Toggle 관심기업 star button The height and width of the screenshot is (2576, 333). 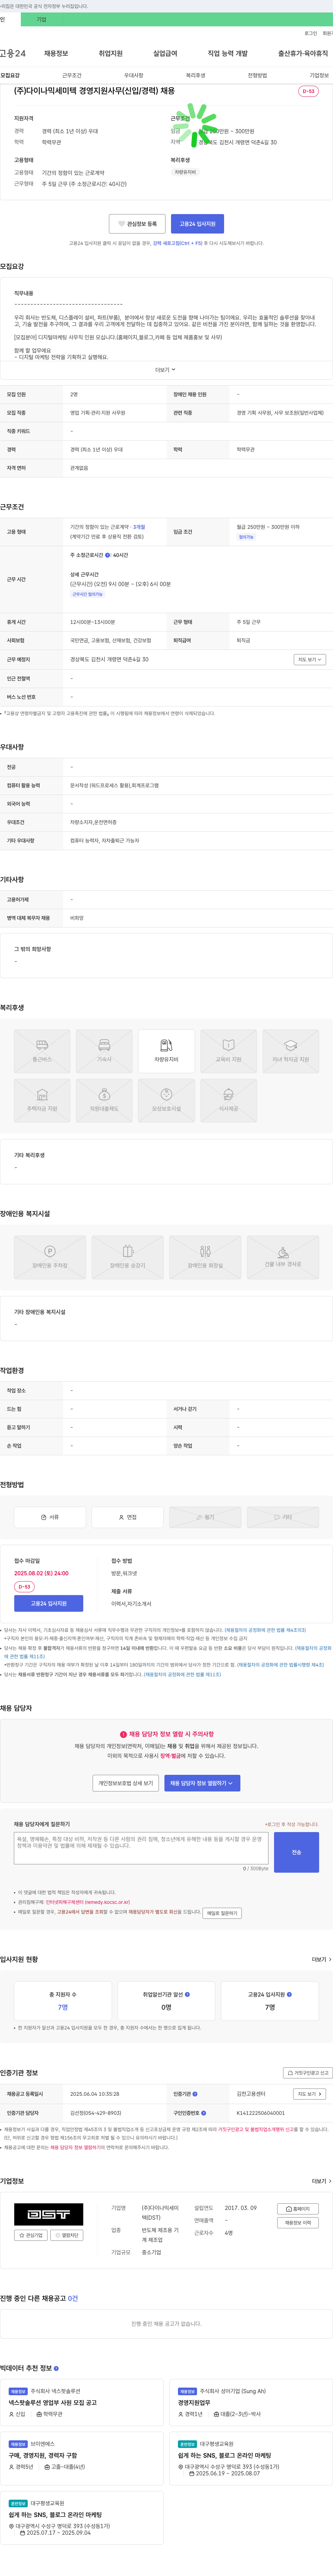(x=31, y=2235)
